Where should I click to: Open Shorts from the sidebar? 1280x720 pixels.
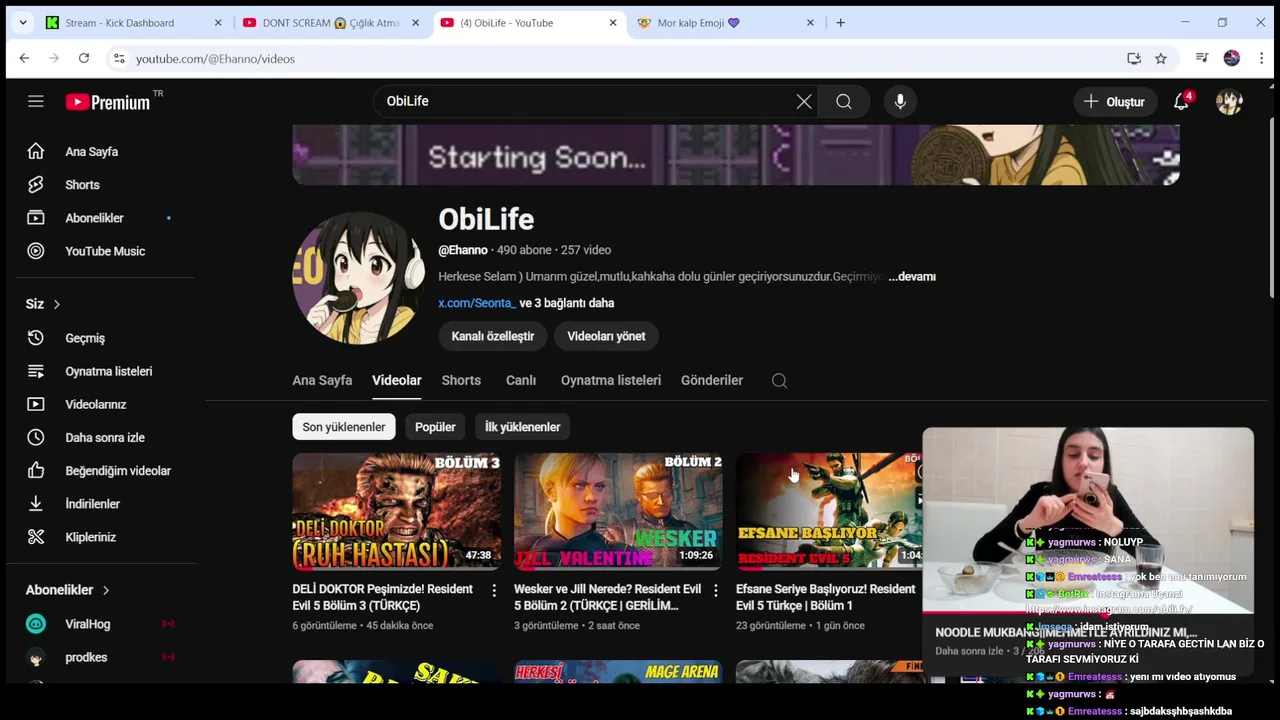[82, 185]
